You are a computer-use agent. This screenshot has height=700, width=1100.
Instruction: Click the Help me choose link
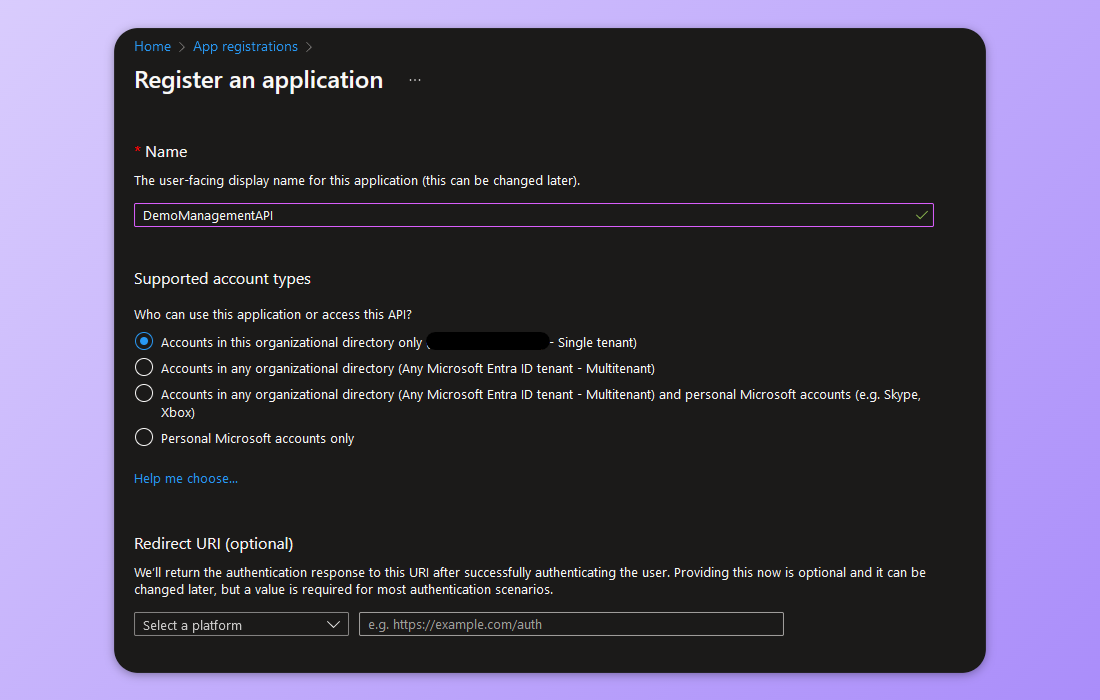[x=186, y=478]
